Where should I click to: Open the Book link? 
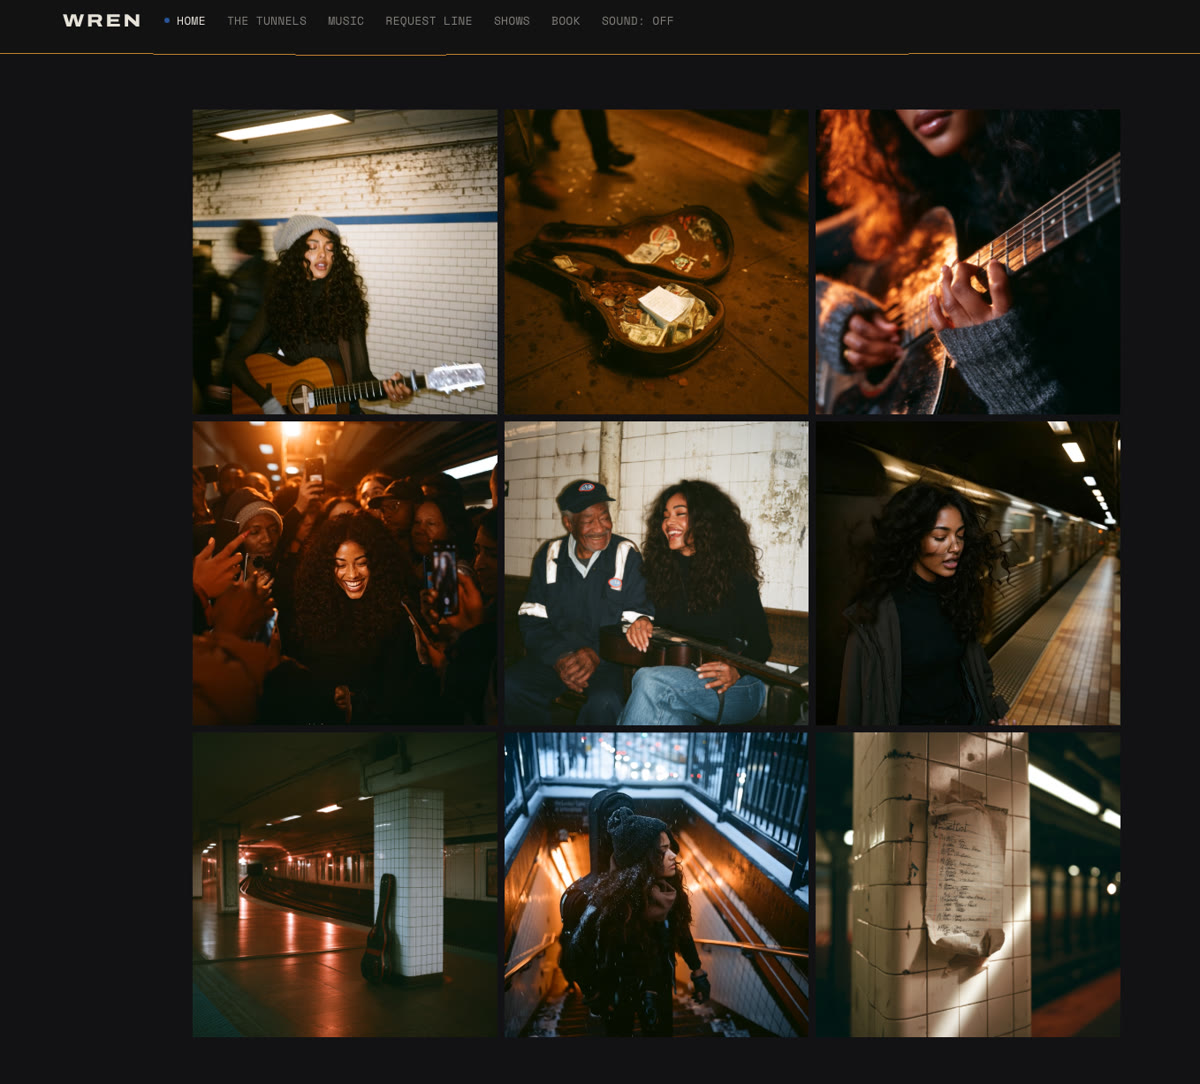(566, 21)
